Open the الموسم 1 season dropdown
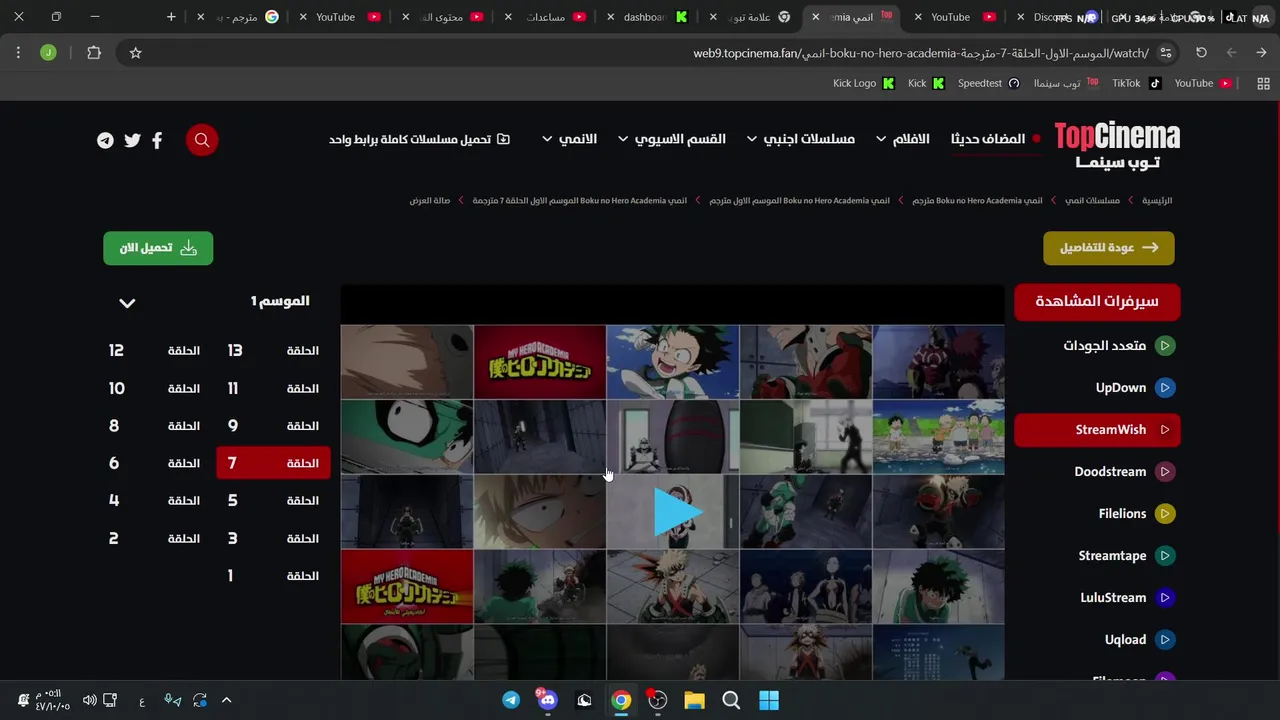This screenshot has height=720, width=1280. (127, 303)
